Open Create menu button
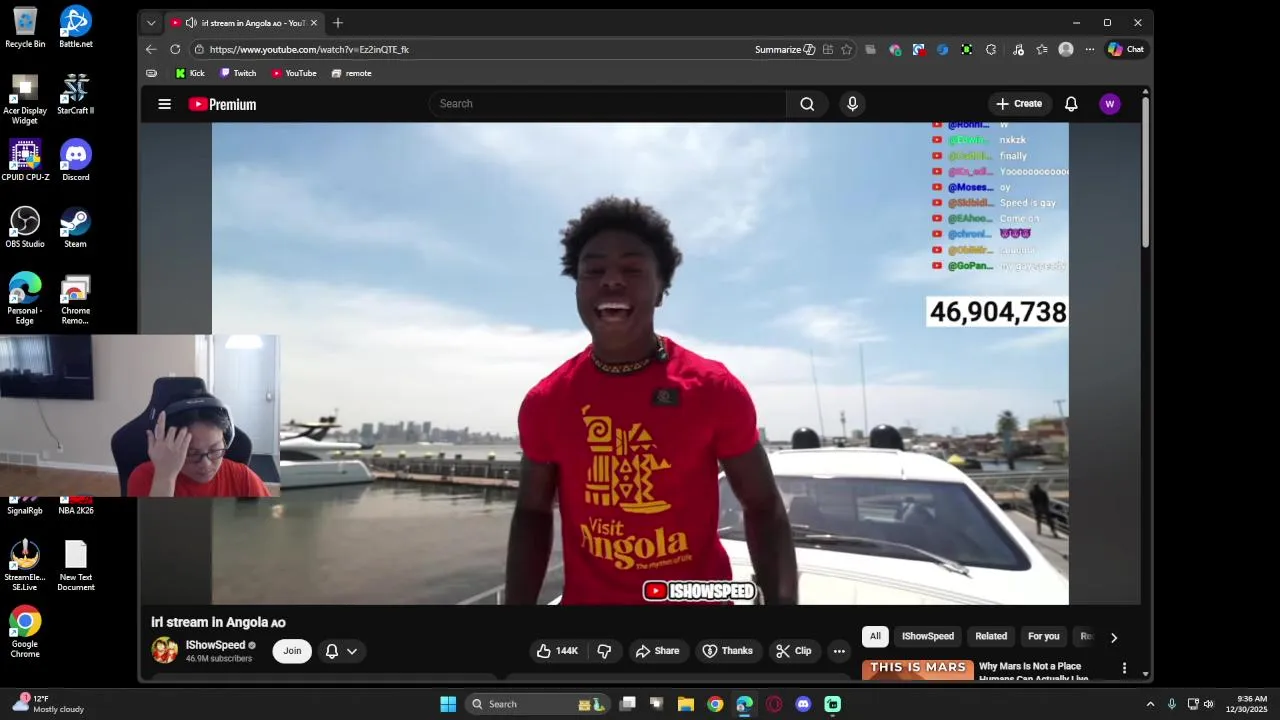The height and width of the screenshot is (720, 1280). 1019,104
